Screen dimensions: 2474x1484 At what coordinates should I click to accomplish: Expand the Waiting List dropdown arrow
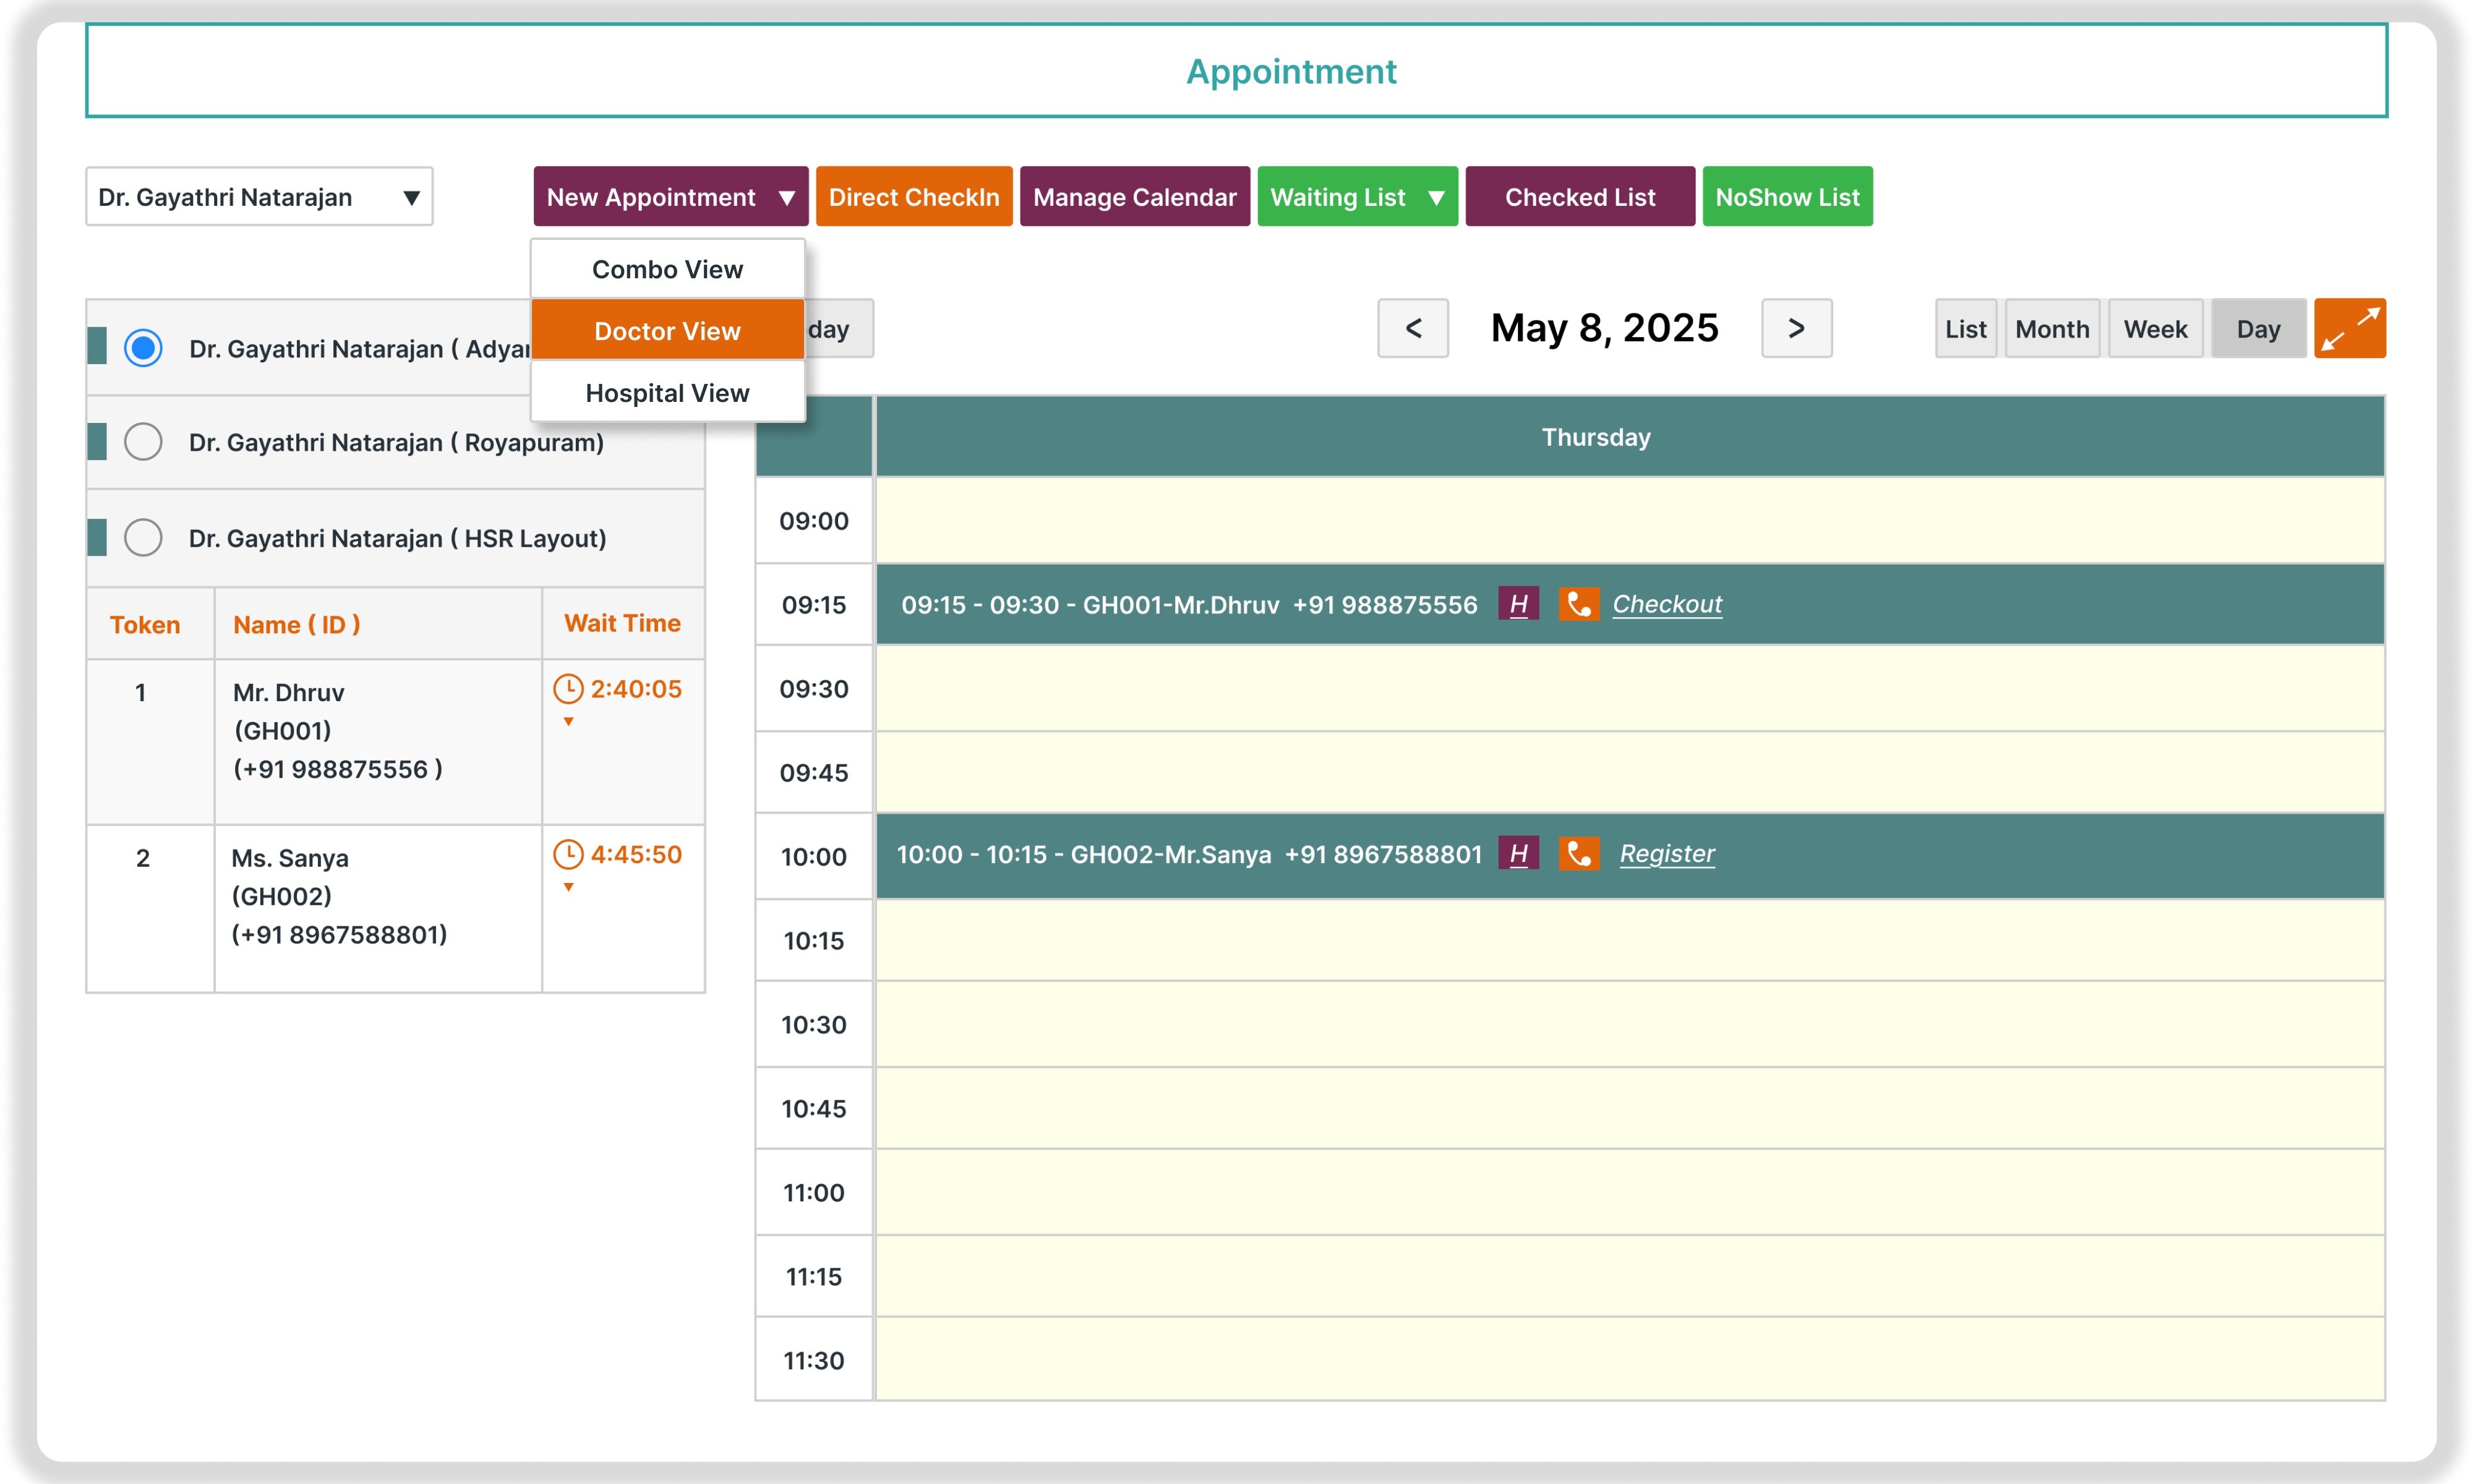click(x=1436, y=198)
